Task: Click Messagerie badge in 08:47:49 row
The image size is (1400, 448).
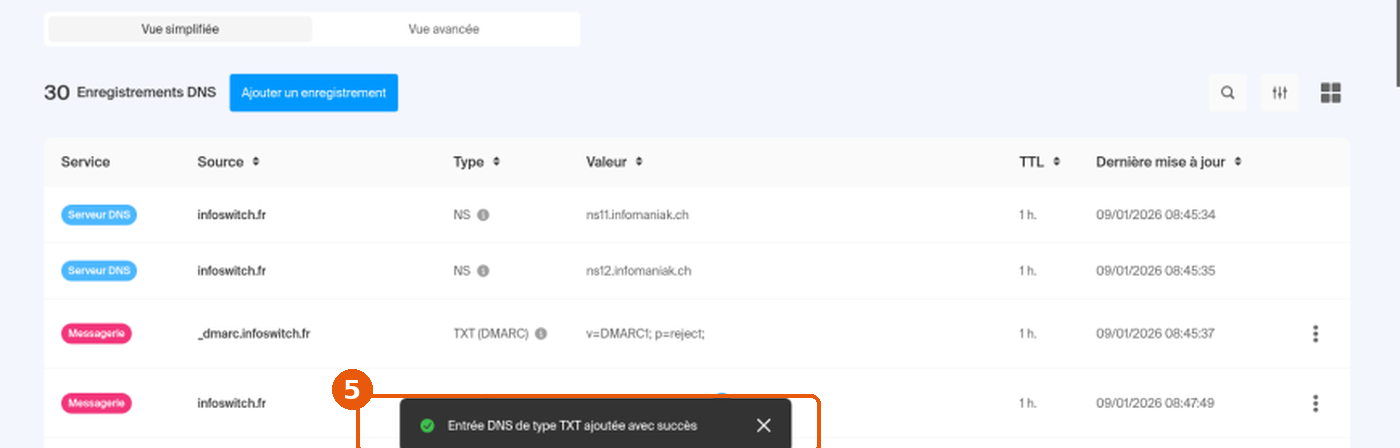Action: [x=97, y=404]
